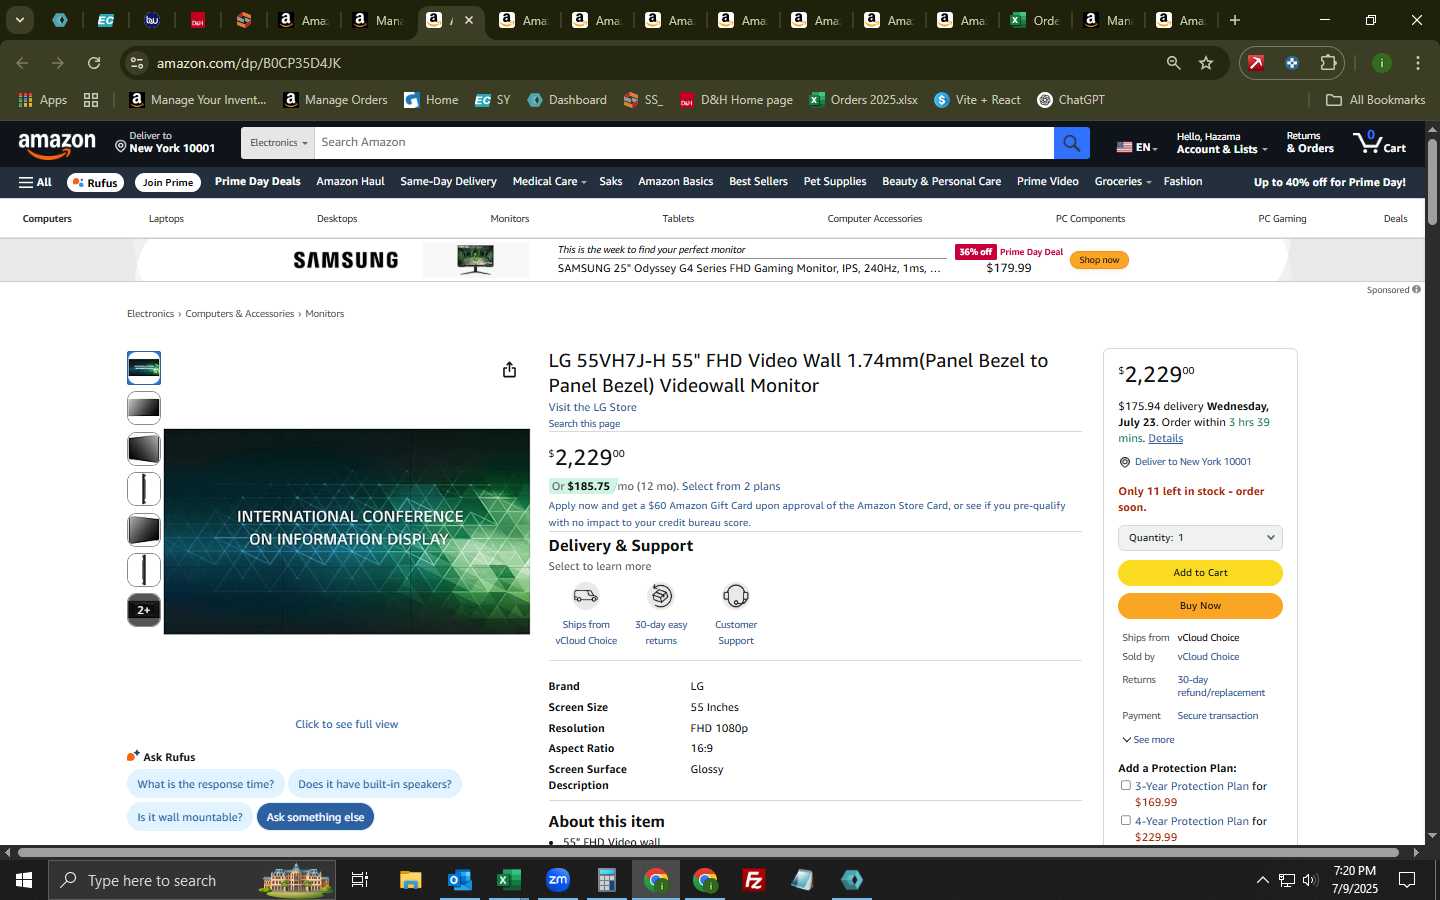1440x900 pixels.
Task: Click Deliver to New York 10001 link
Action: tap(1193, 462)
